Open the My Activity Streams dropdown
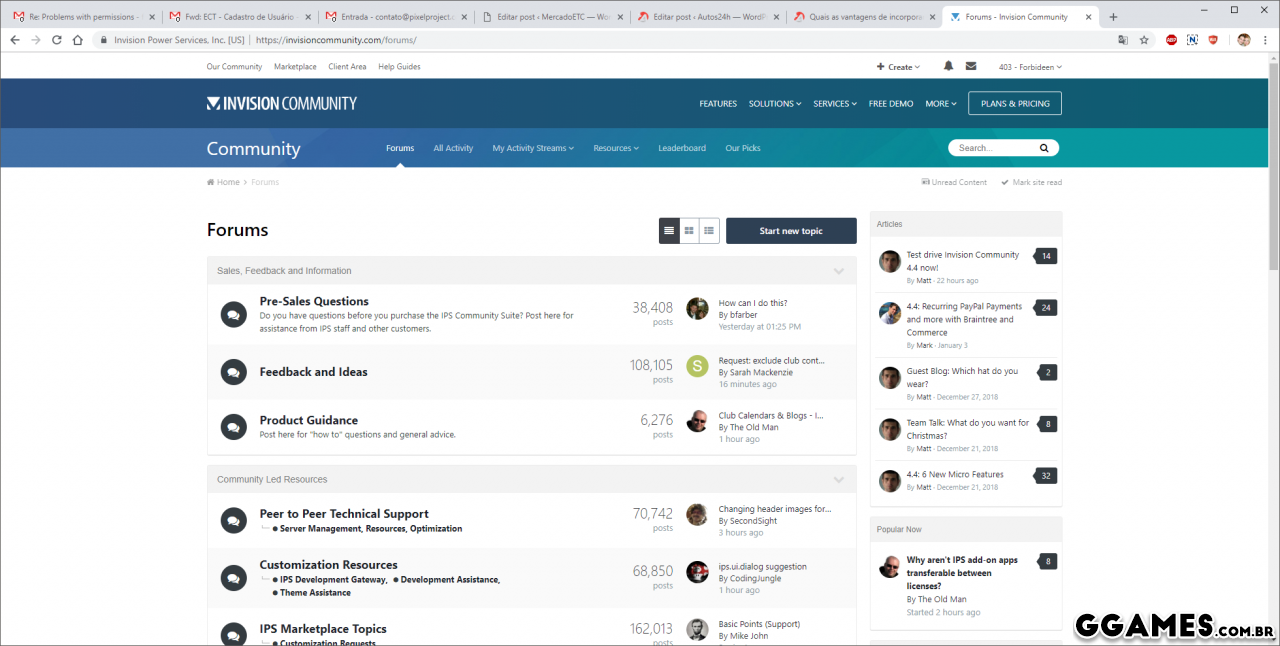 pos(532,148)
